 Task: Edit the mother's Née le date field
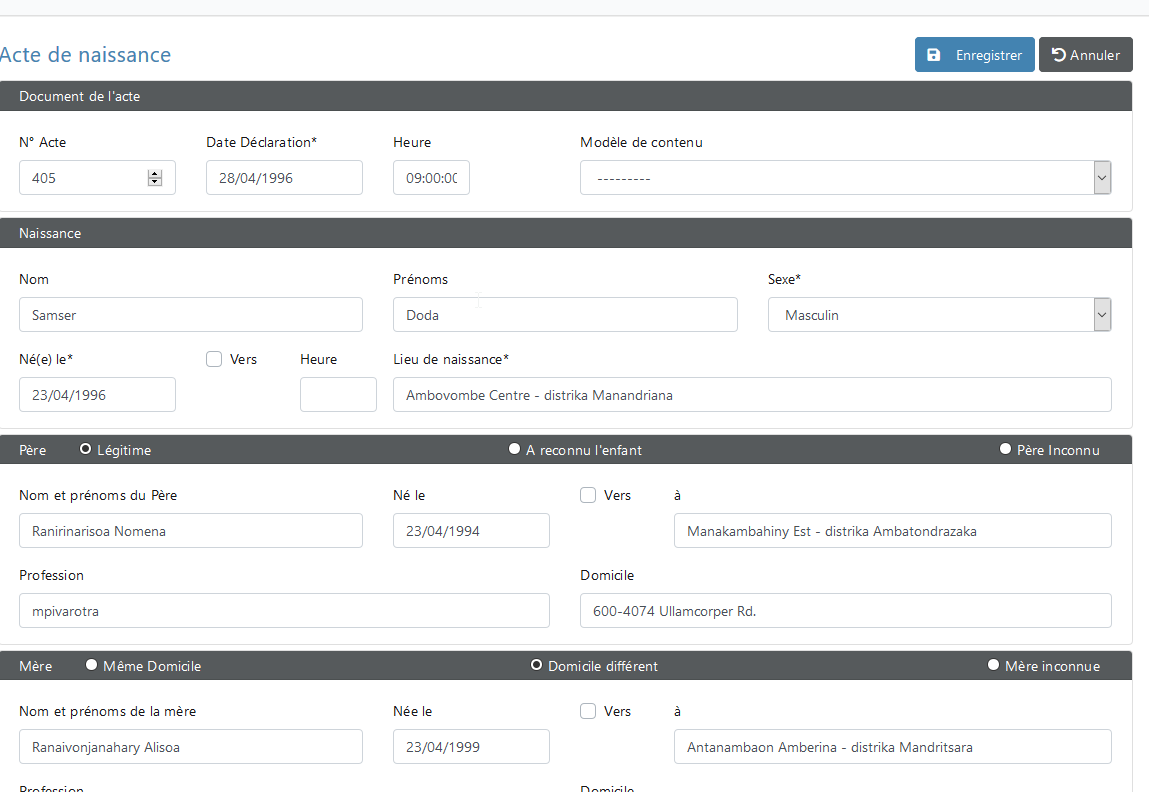(x=471, y=747)
